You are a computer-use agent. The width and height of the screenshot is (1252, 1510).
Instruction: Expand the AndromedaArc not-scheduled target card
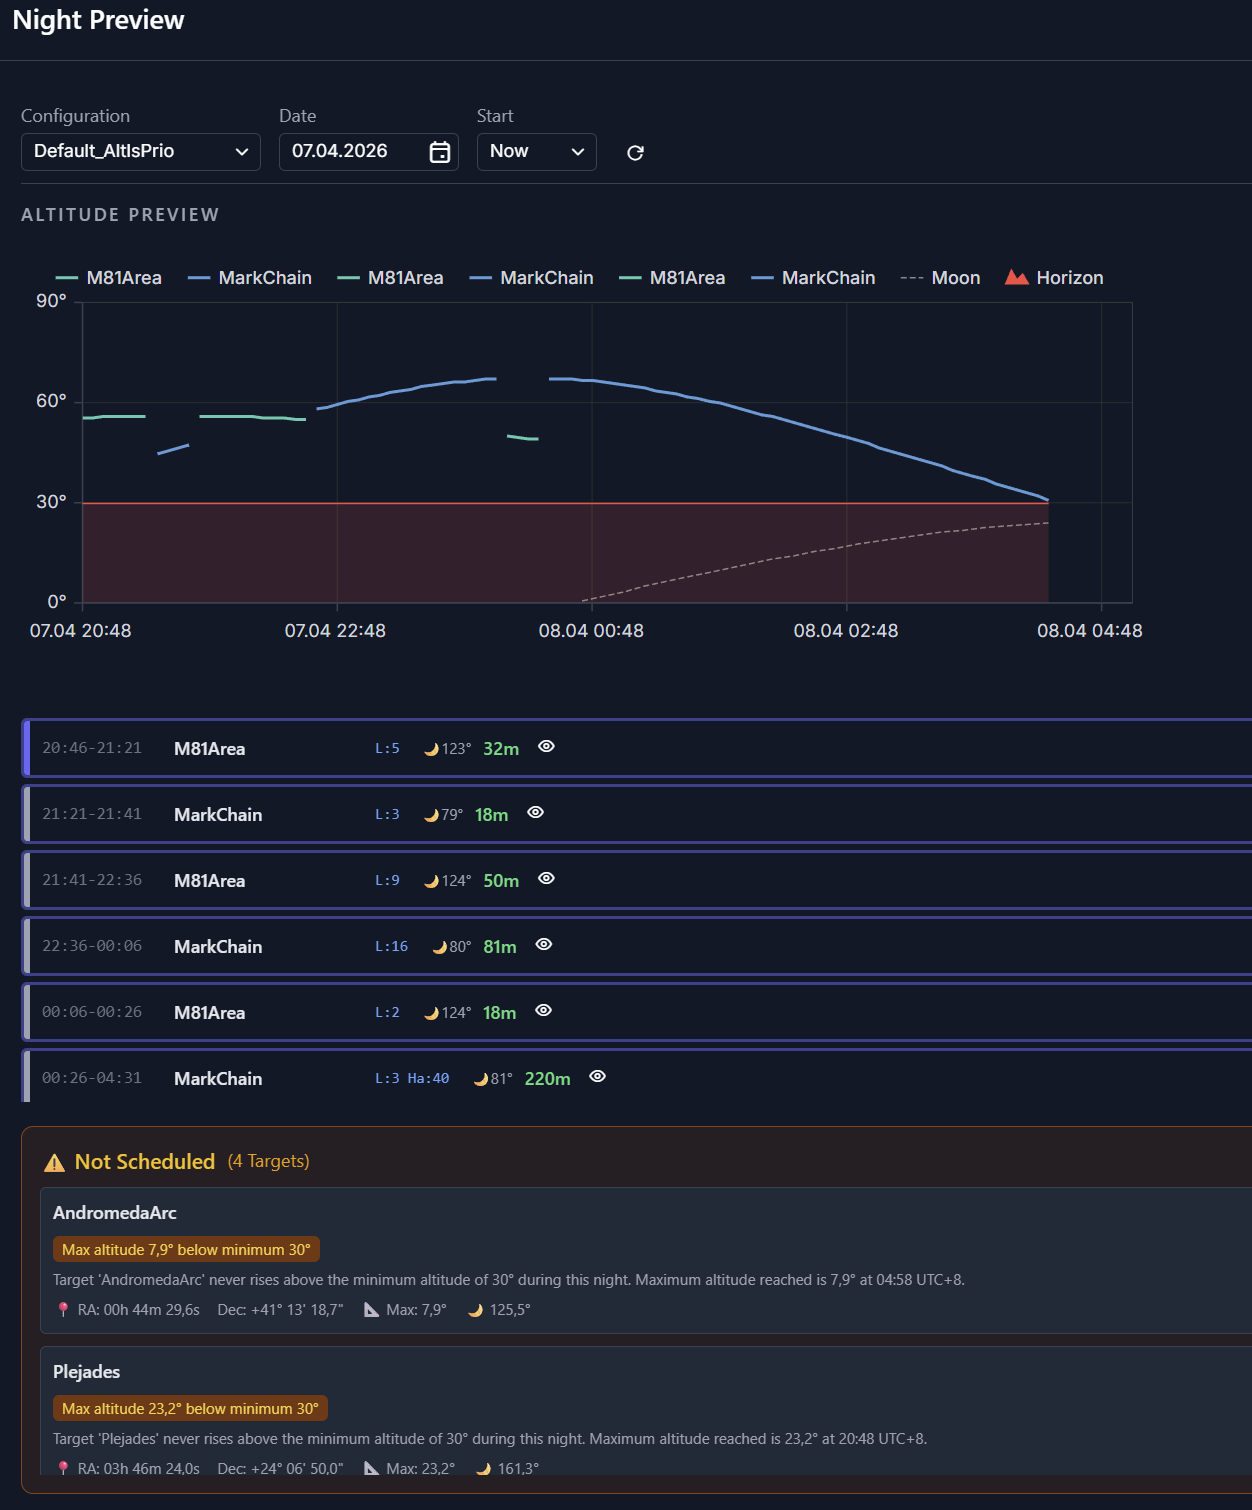point(115,1213)
